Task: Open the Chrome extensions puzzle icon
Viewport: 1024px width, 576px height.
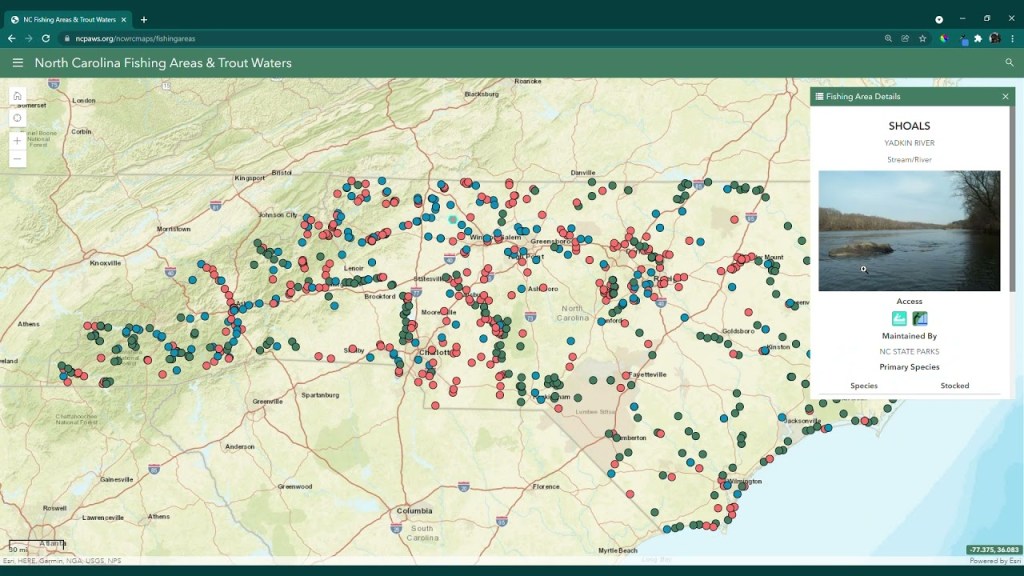Action: (978, 39)
